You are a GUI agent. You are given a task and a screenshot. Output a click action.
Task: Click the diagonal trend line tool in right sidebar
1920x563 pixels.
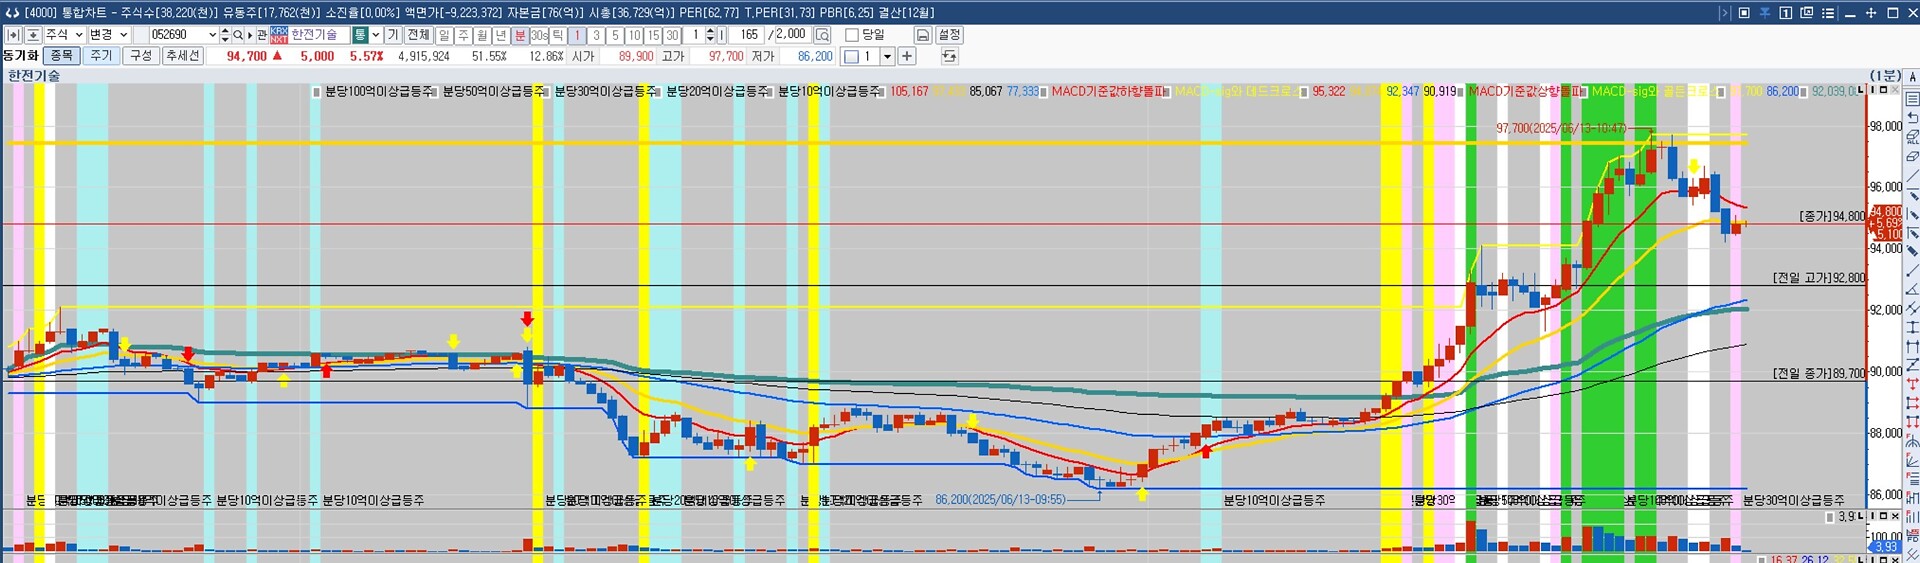(1912, 176)
